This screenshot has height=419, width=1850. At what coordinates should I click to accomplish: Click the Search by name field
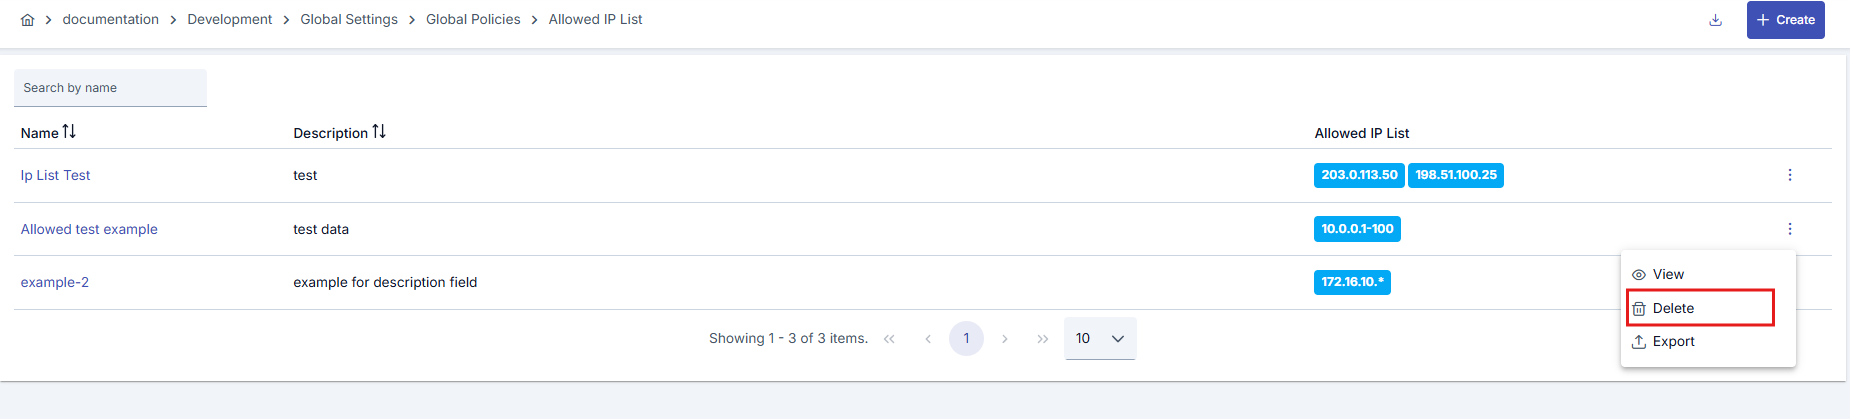pyautogui.click(x=110, y=88)
